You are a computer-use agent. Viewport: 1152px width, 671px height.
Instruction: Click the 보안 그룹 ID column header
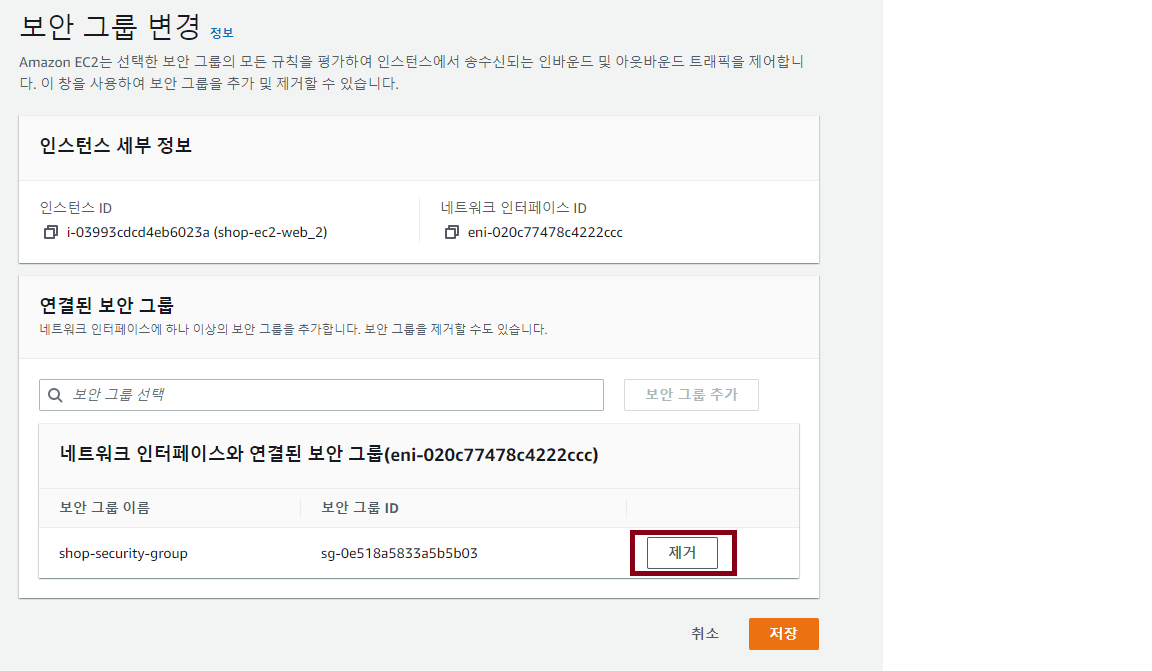[360, 508]
